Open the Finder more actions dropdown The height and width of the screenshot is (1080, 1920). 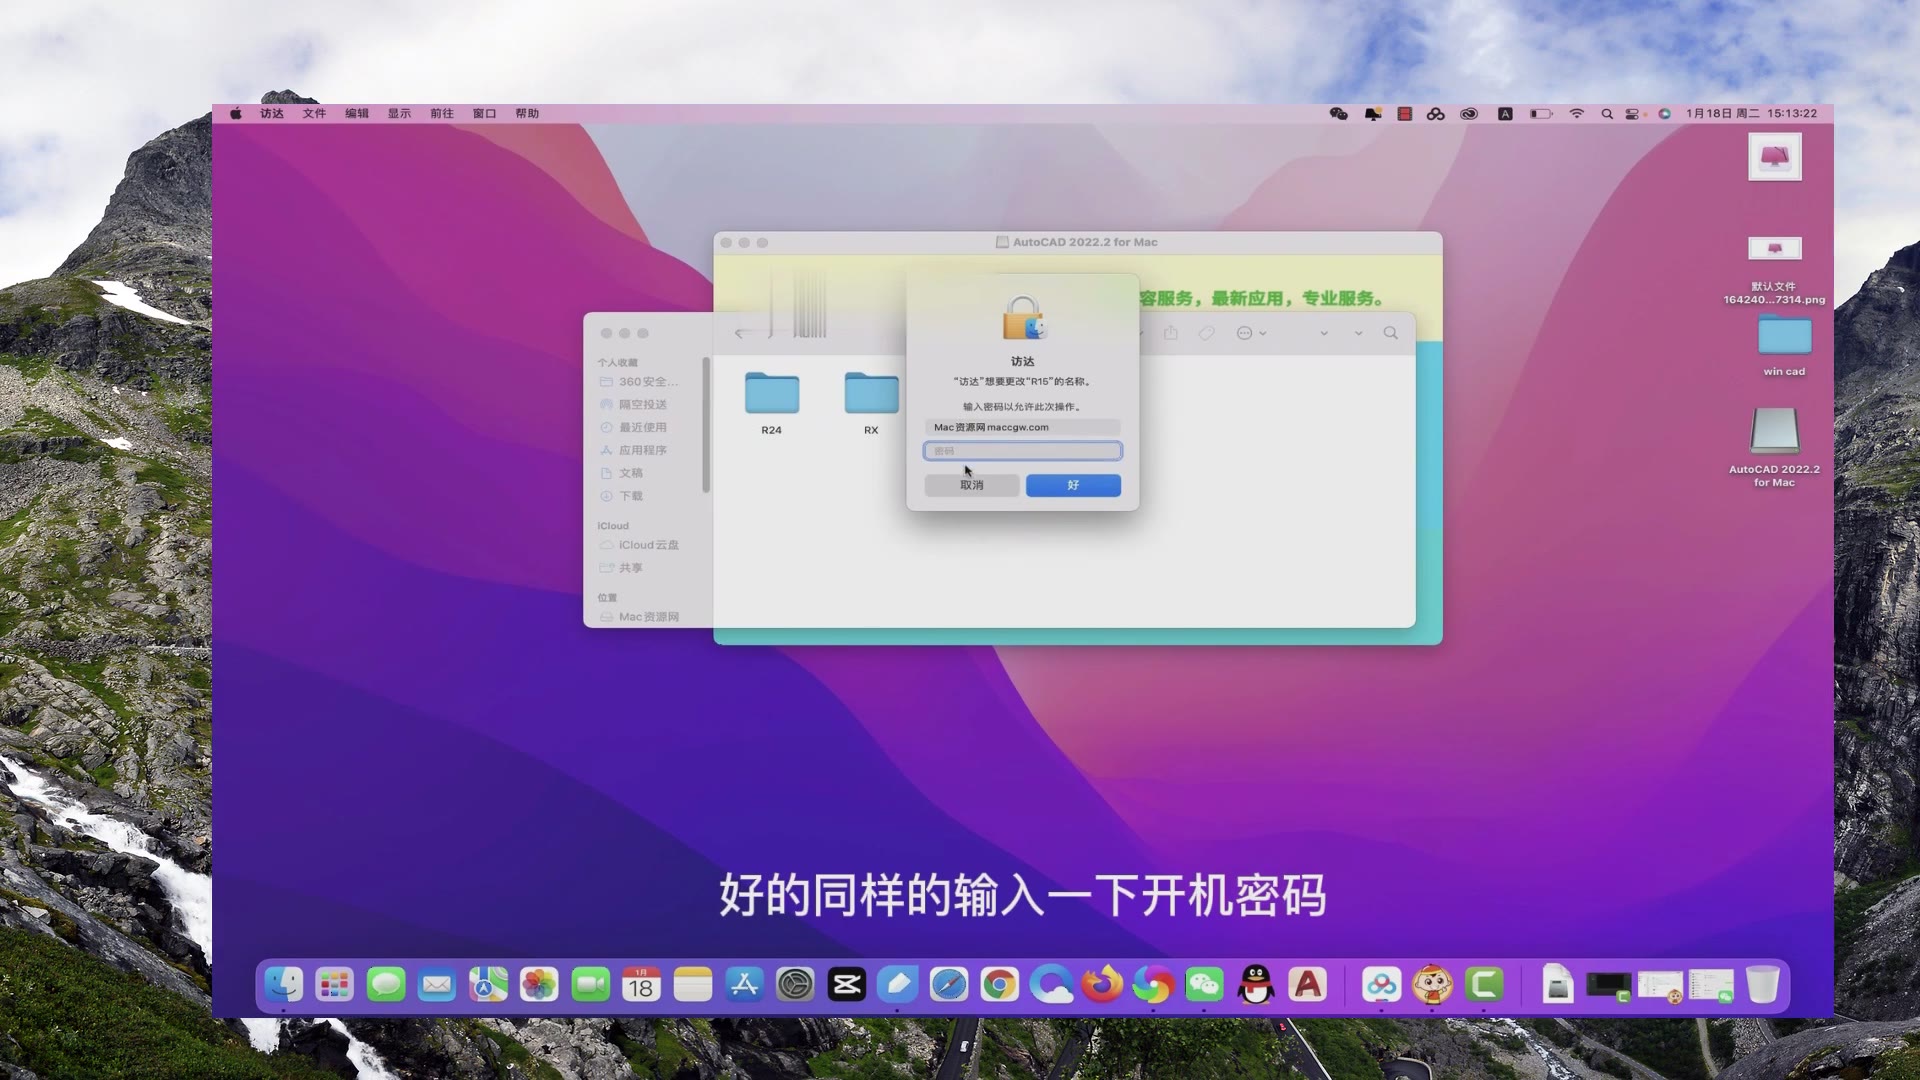[x=1251, y=333]
